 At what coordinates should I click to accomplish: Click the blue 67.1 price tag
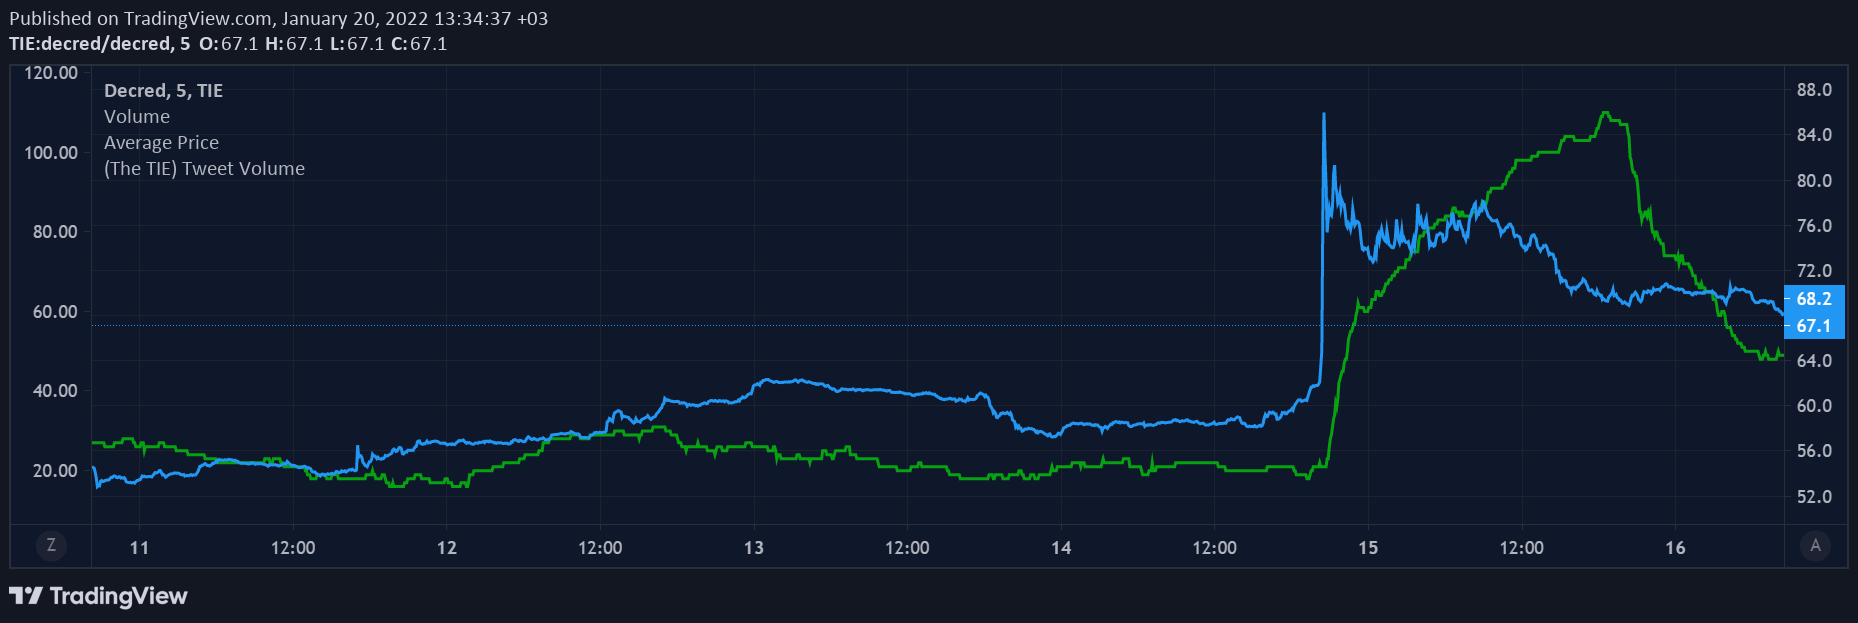pyautogui.click(x=1813, y=326)
